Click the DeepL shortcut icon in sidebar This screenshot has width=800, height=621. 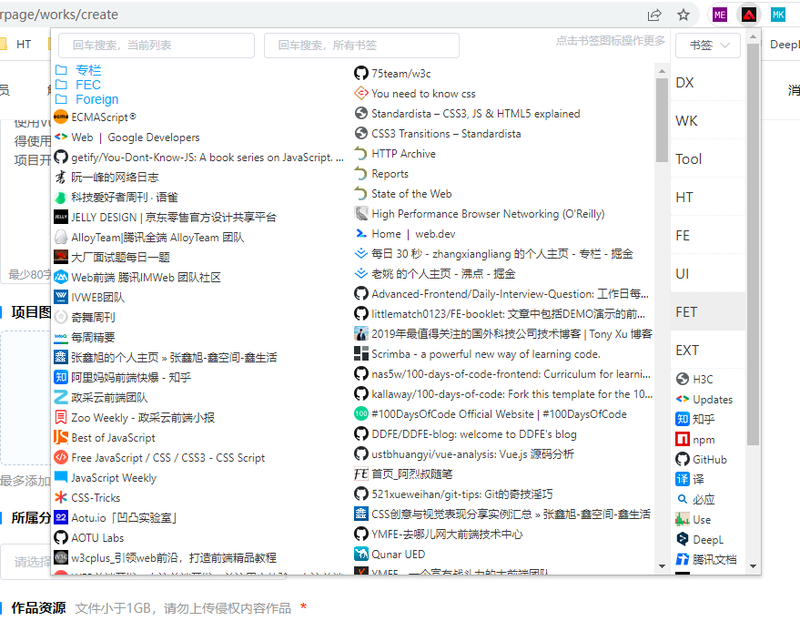(682, 539)
